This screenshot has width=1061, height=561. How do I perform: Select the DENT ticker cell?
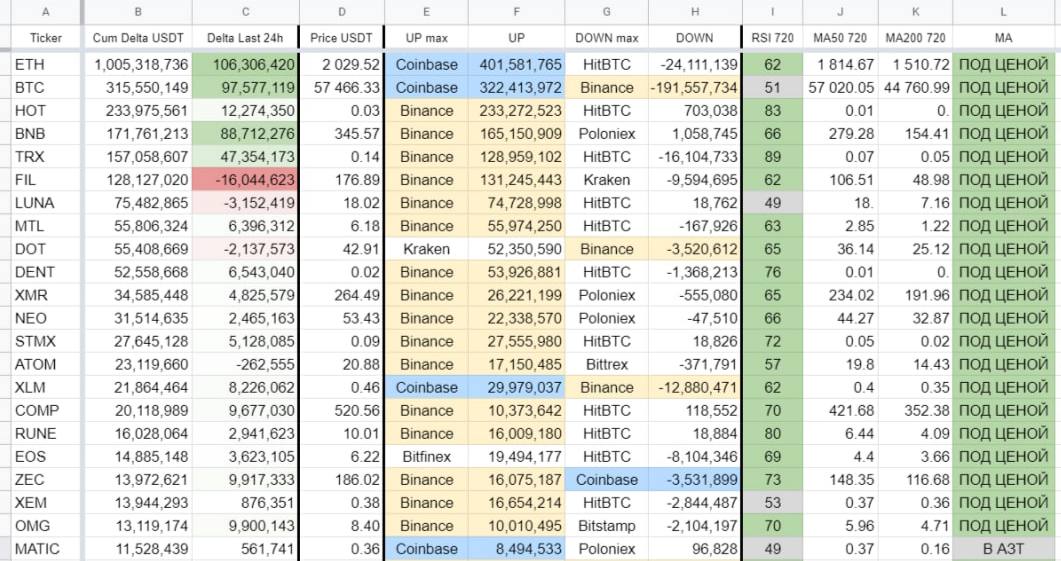(x=45, y=272)
